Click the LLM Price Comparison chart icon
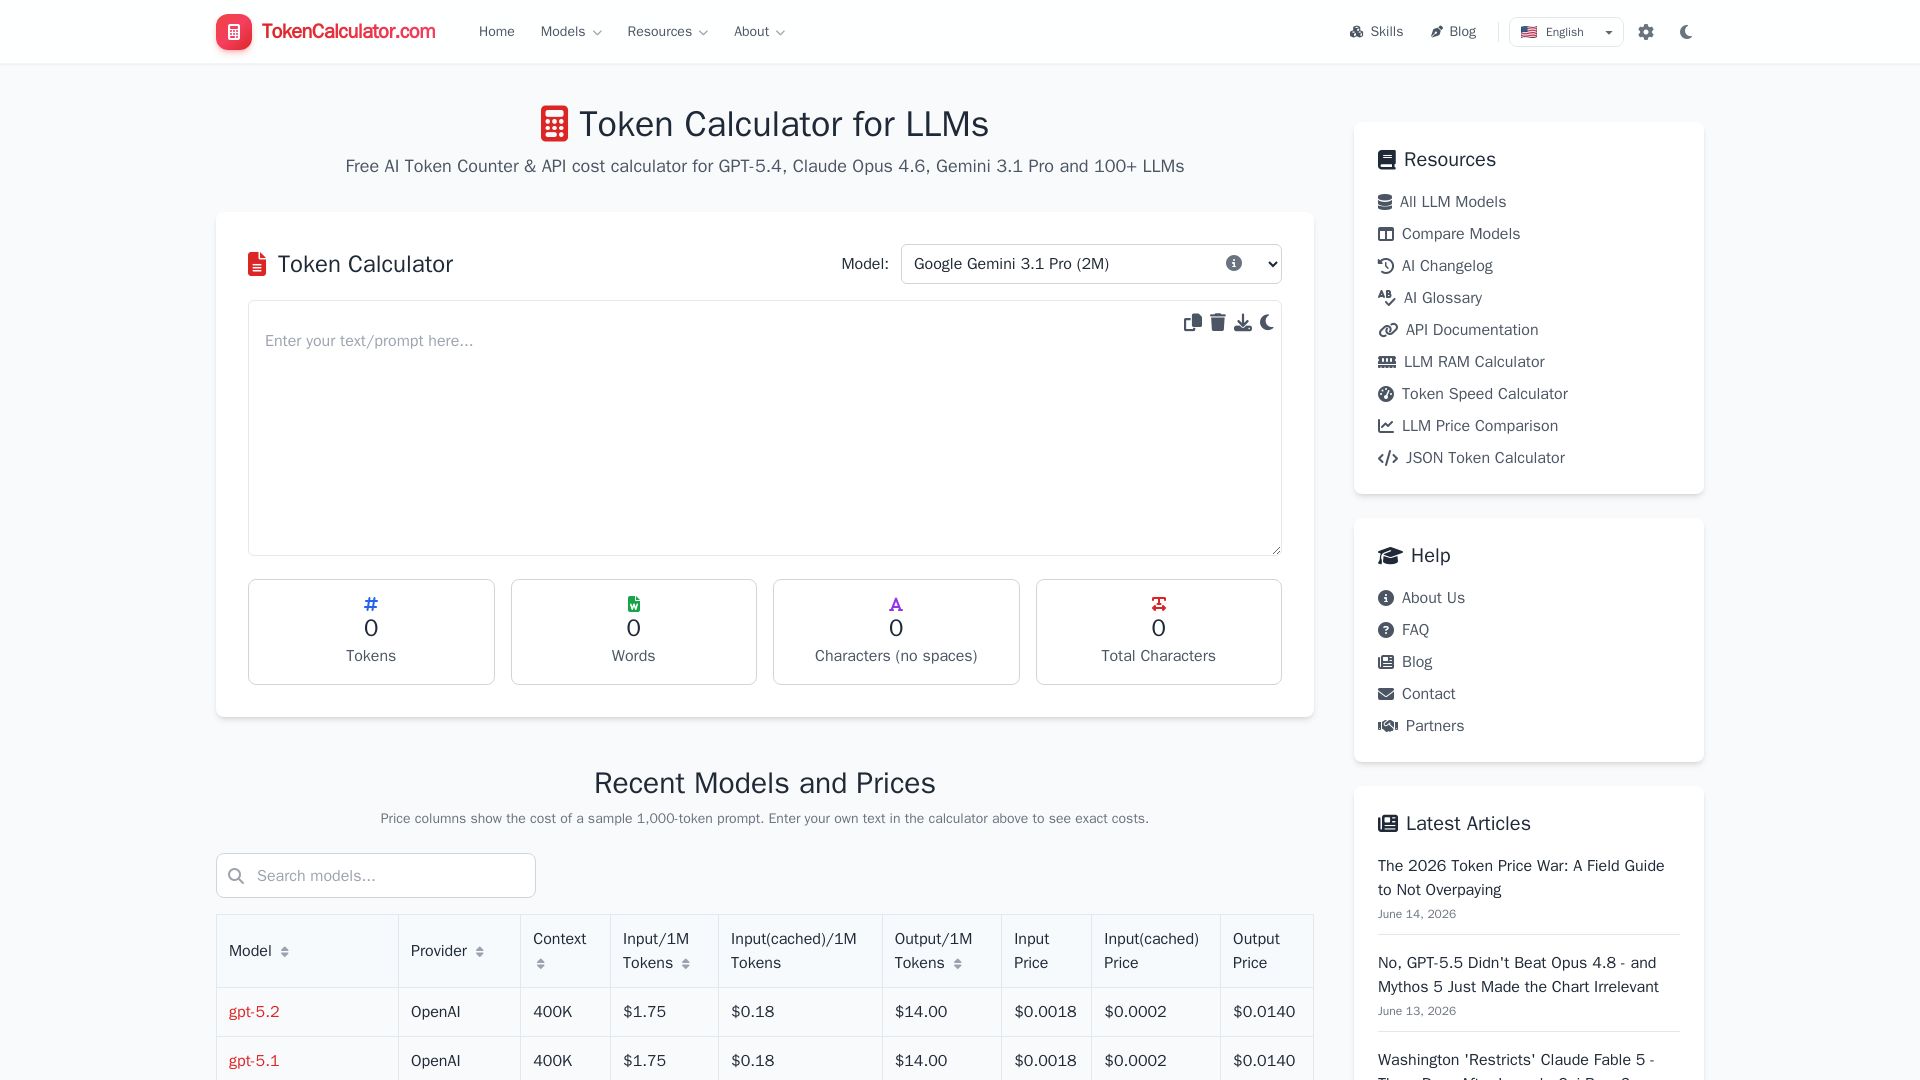This screenshot has height=1080, width=1920. click(x=1386, y=426)
